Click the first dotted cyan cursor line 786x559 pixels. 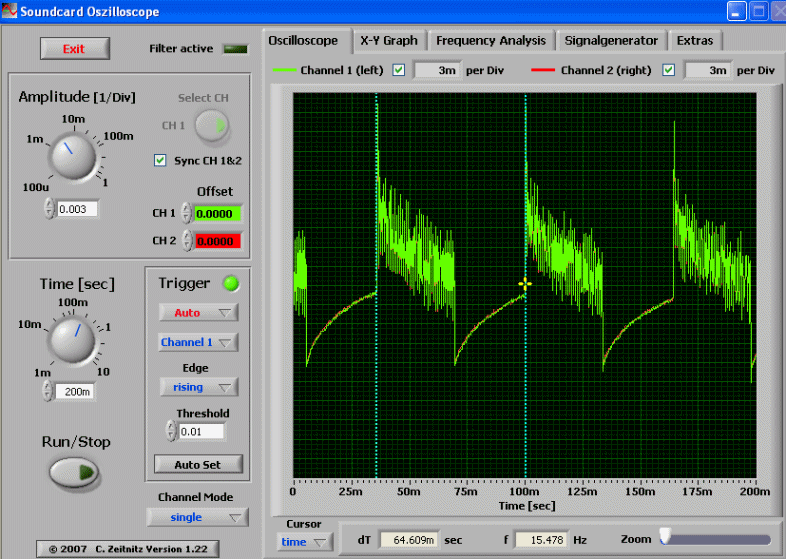376,285
